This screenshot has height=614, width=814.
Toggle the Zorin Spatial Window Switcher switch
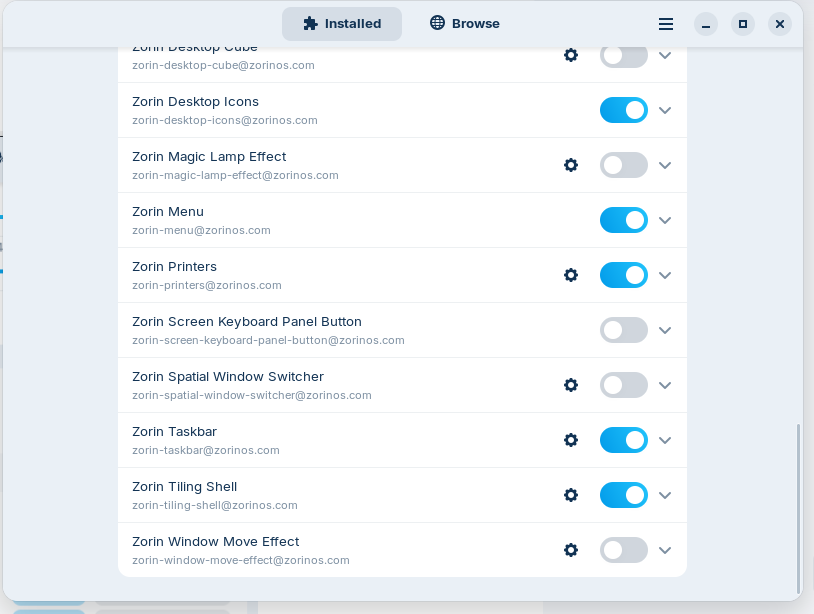coord(623,385)
